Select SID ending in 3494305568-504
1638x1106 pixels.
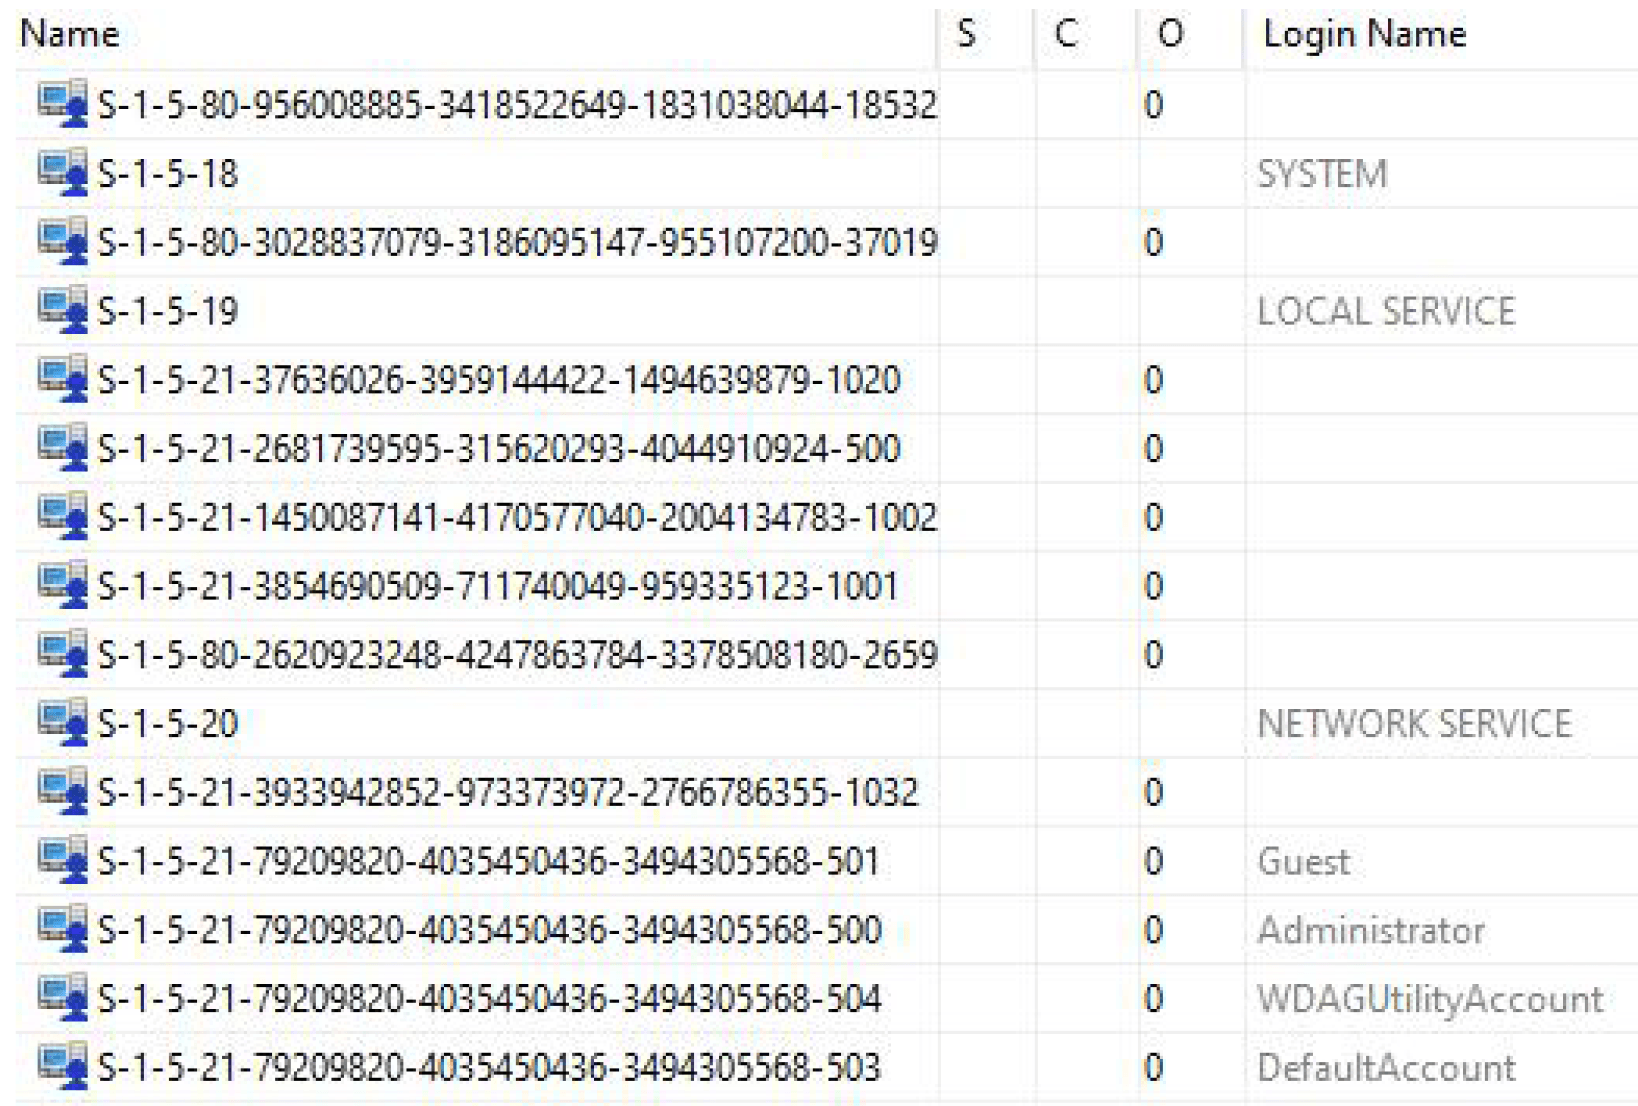490,999
